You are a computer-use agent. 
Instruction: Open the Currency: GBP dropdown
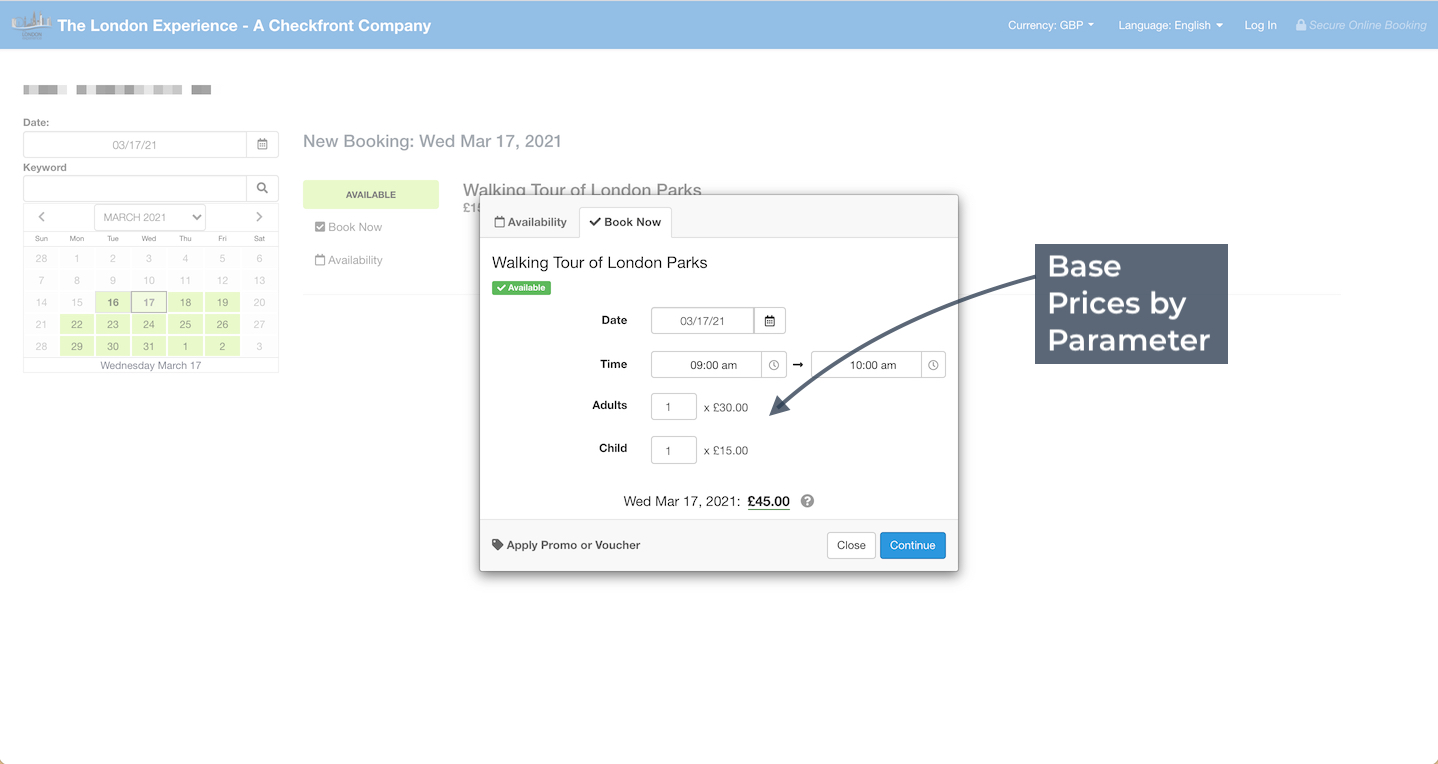(x=1051, y=25)
